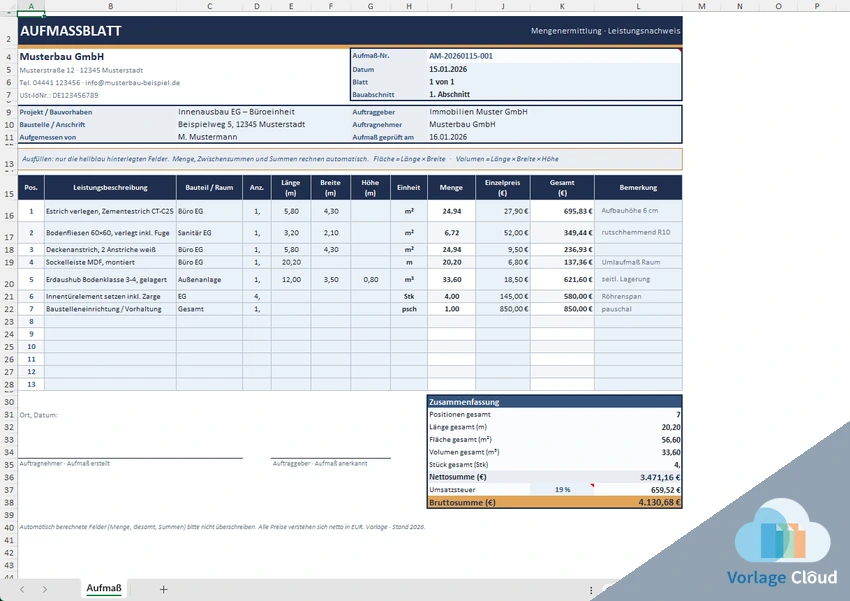Click position number 13 in the Pos. column
The image size is (850, 601).
click(31, 384)
